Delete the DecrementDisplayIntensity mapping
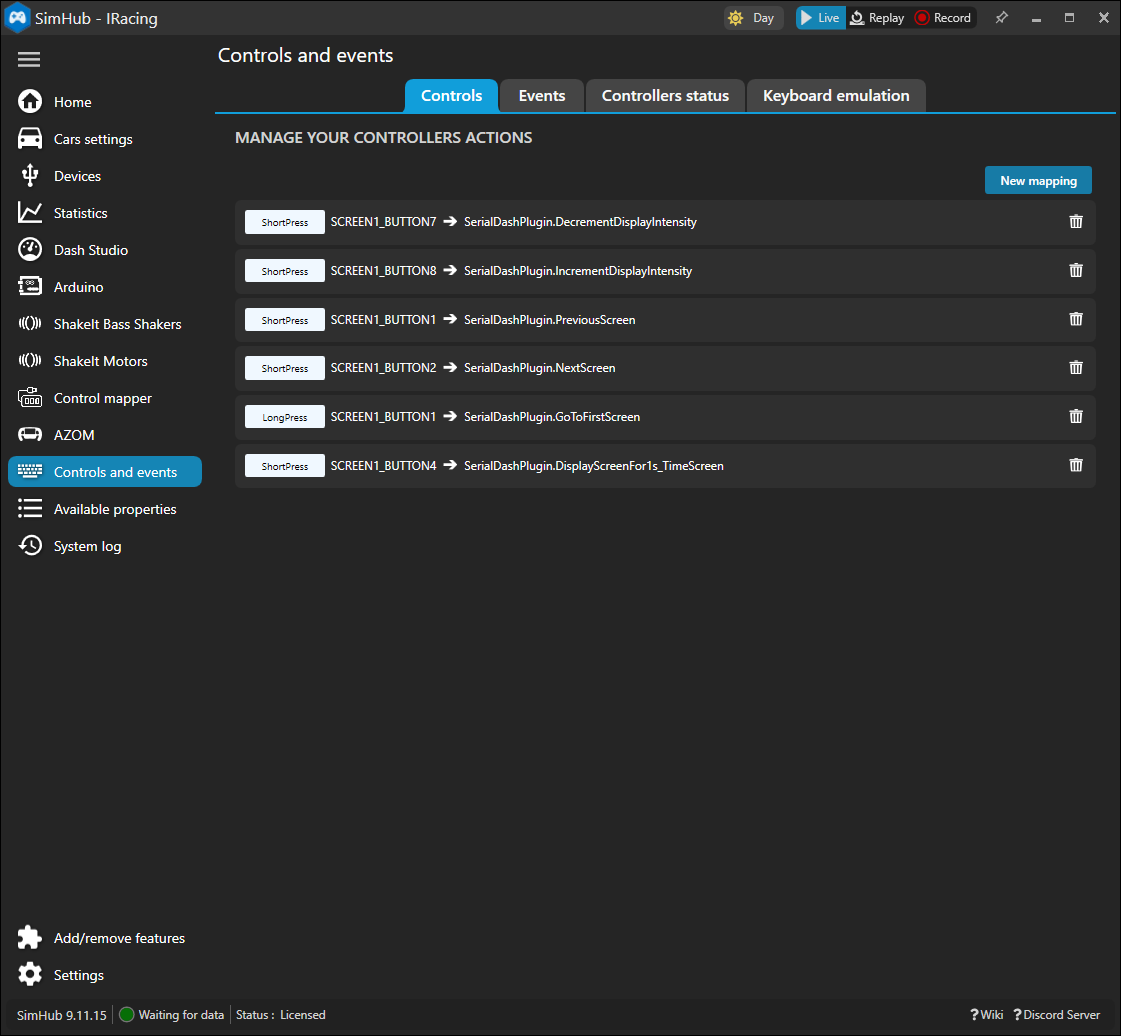1121x1036 pixels. 1076,222
